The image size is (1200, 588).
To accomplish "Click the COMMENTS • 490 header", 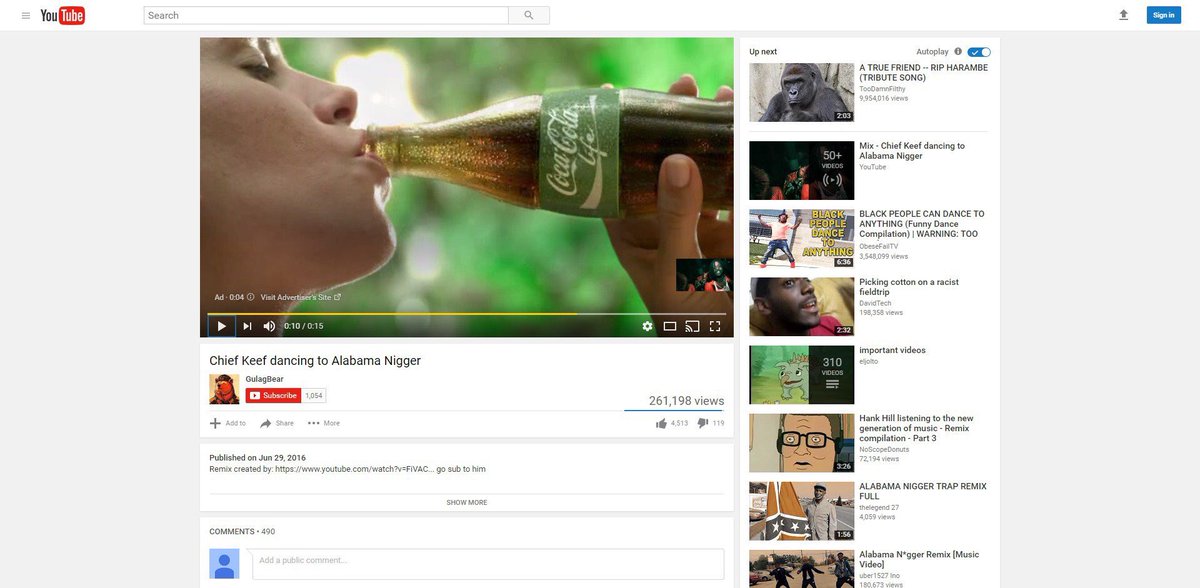I will 242,531.
